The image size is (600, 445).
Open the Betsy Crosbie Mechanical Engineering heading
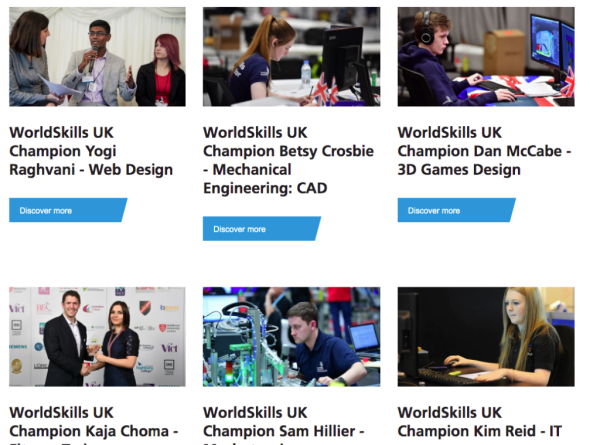tap(288, 160)
